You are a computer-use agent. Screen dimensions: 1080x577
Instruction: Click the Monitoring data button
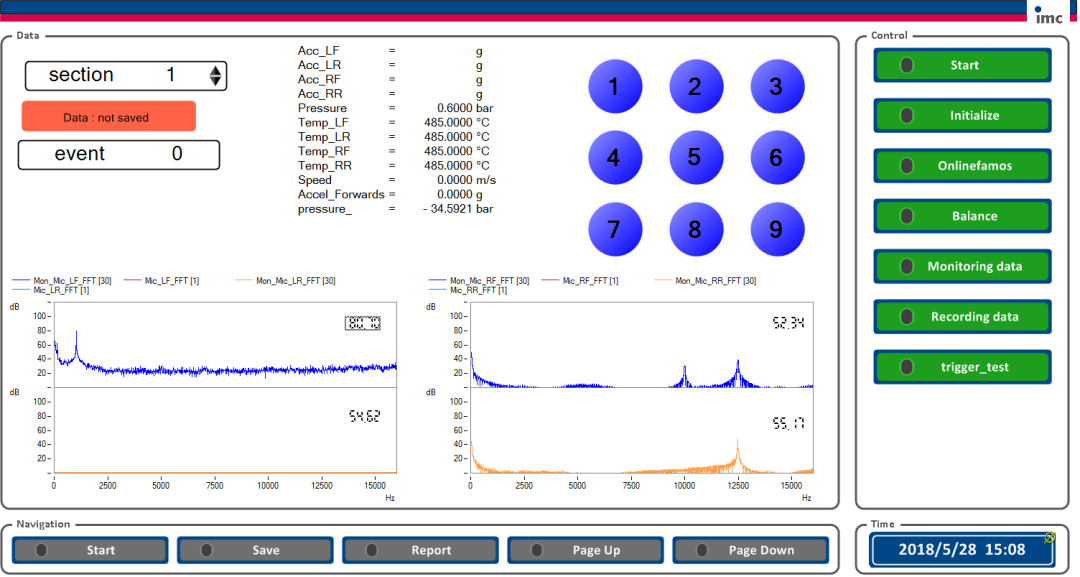point(962,266)
